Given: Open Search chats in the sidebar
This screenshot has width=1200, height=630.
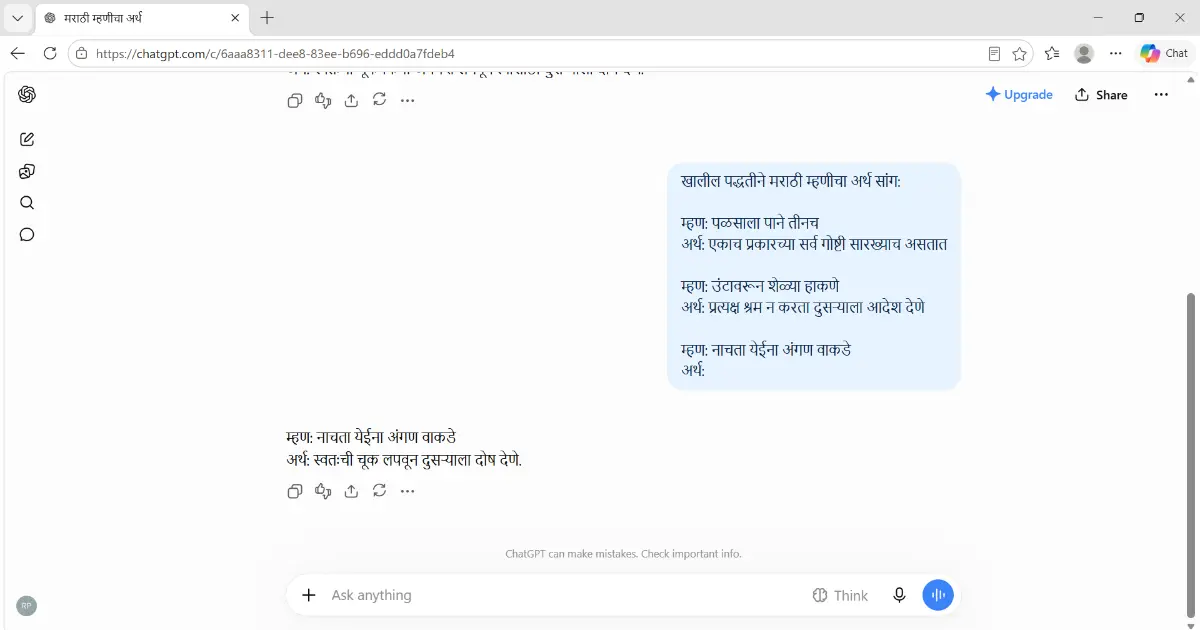Looking at the screenshot, I should point(27,203).
